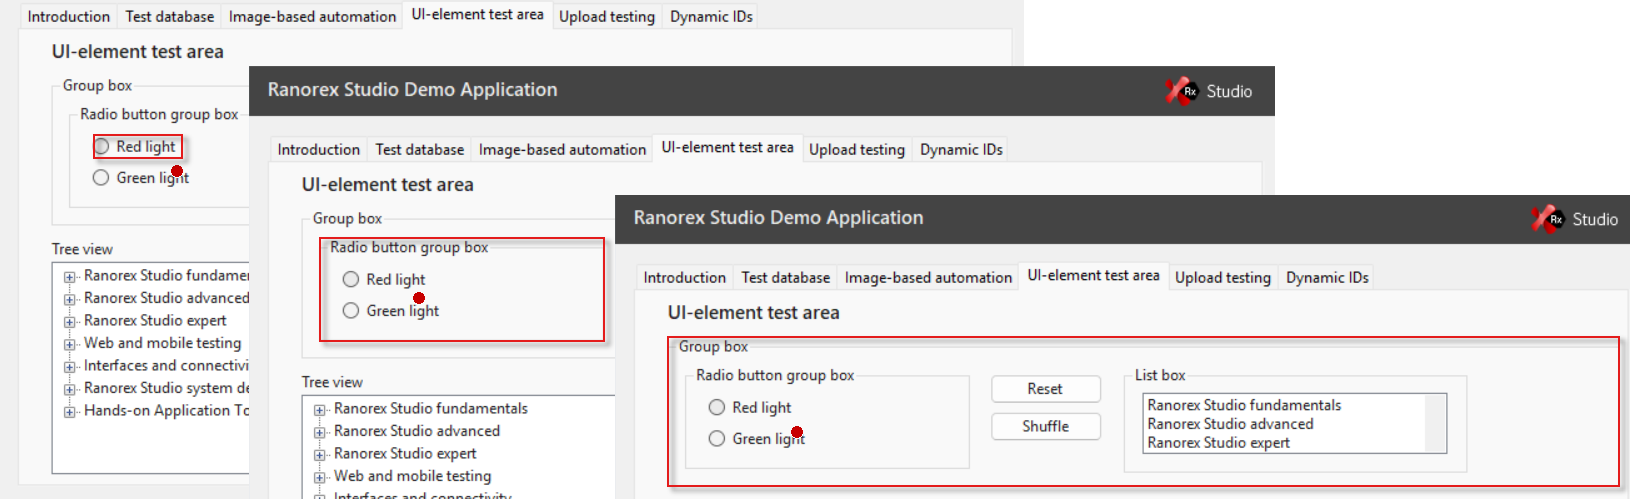Click the Shuffle button
This screenshot has width=1630, height=499.
pyautogui.click(x=1046, y=426)
